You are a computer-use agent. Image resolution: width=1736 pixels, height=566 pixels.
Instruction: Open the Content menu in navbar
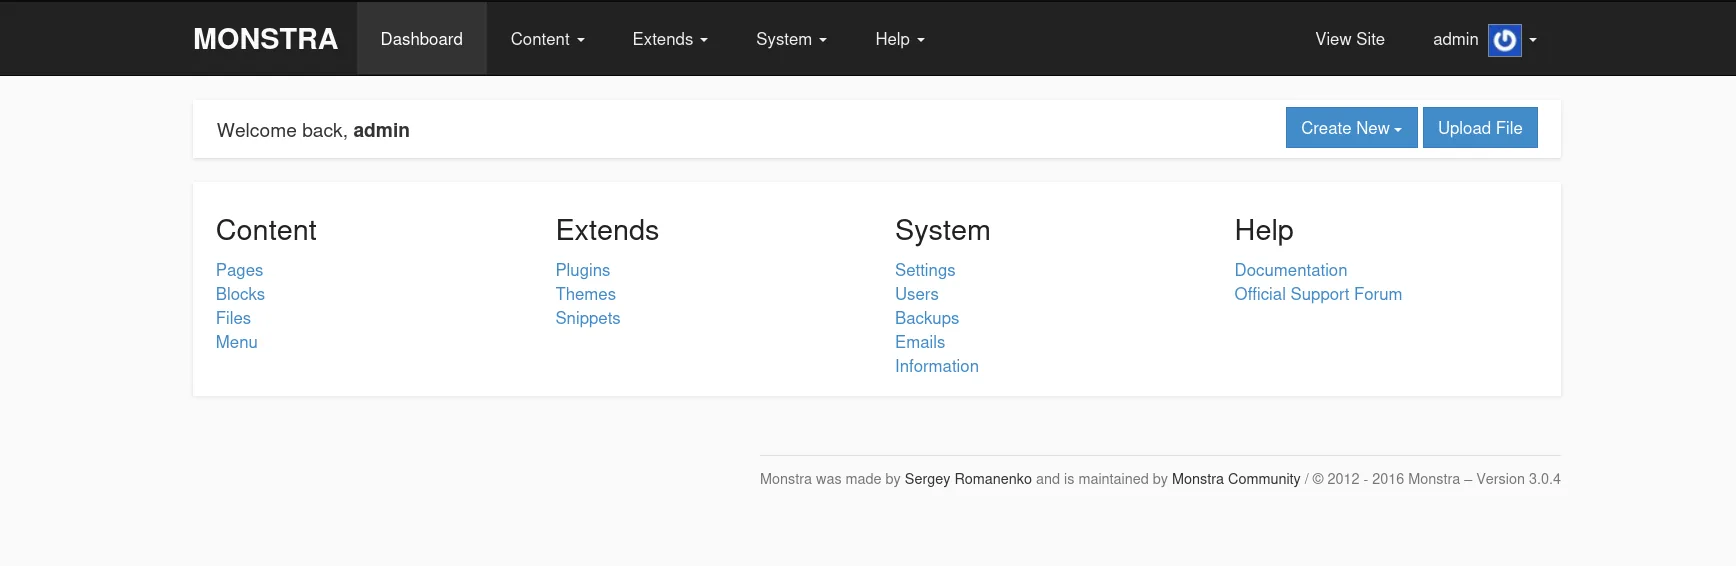coord(547,39)
